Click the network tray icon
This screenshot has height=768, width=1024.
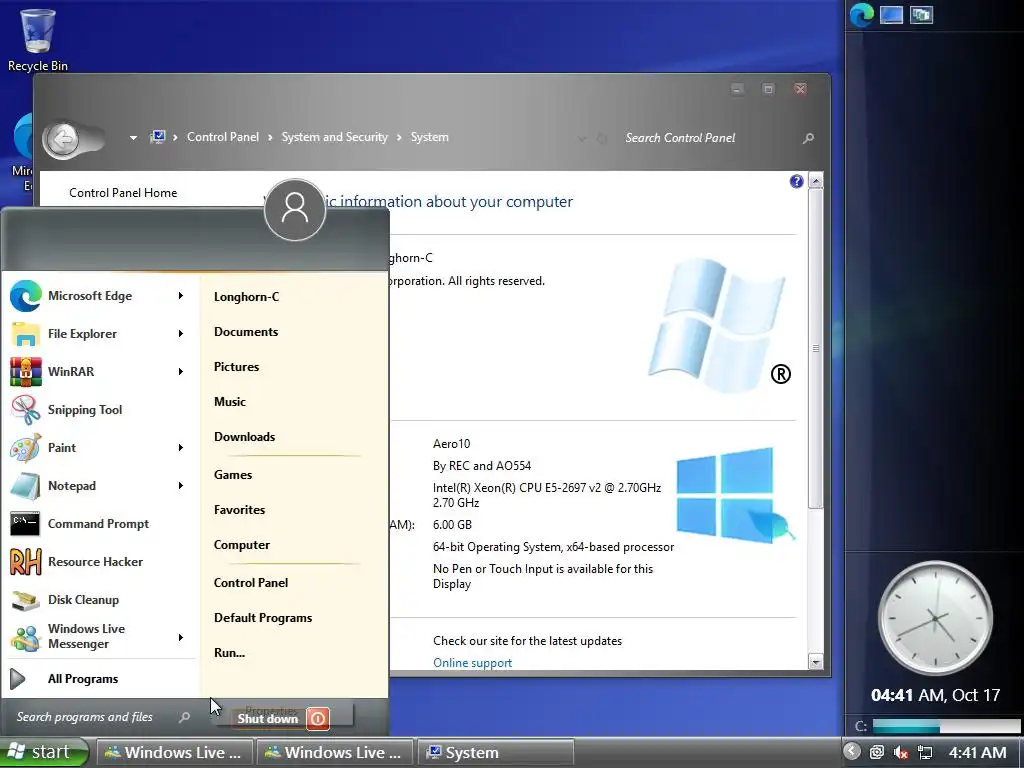tap(925, 752)
